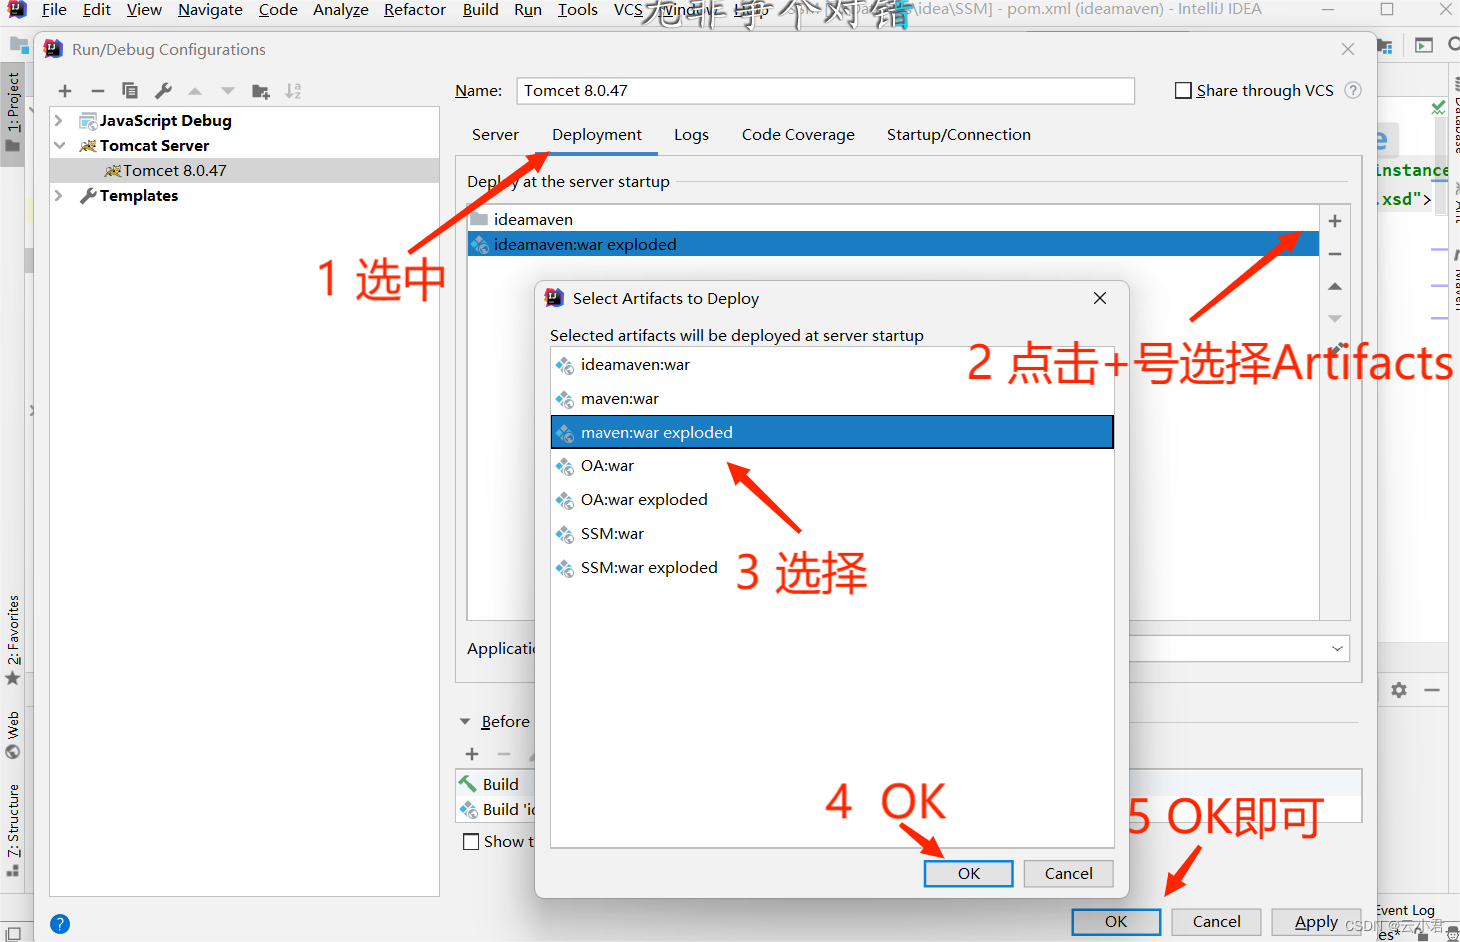
Task: Open Structure tool window tab
Action: pos(13,829)
